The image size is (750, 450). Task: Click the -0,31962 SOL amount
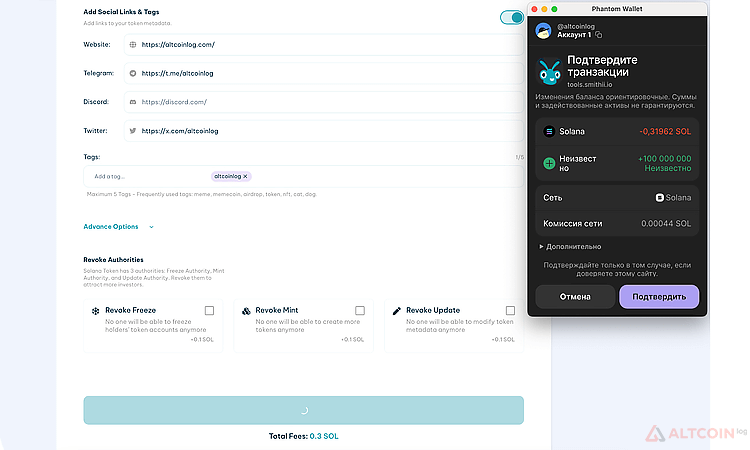[665, 132]
